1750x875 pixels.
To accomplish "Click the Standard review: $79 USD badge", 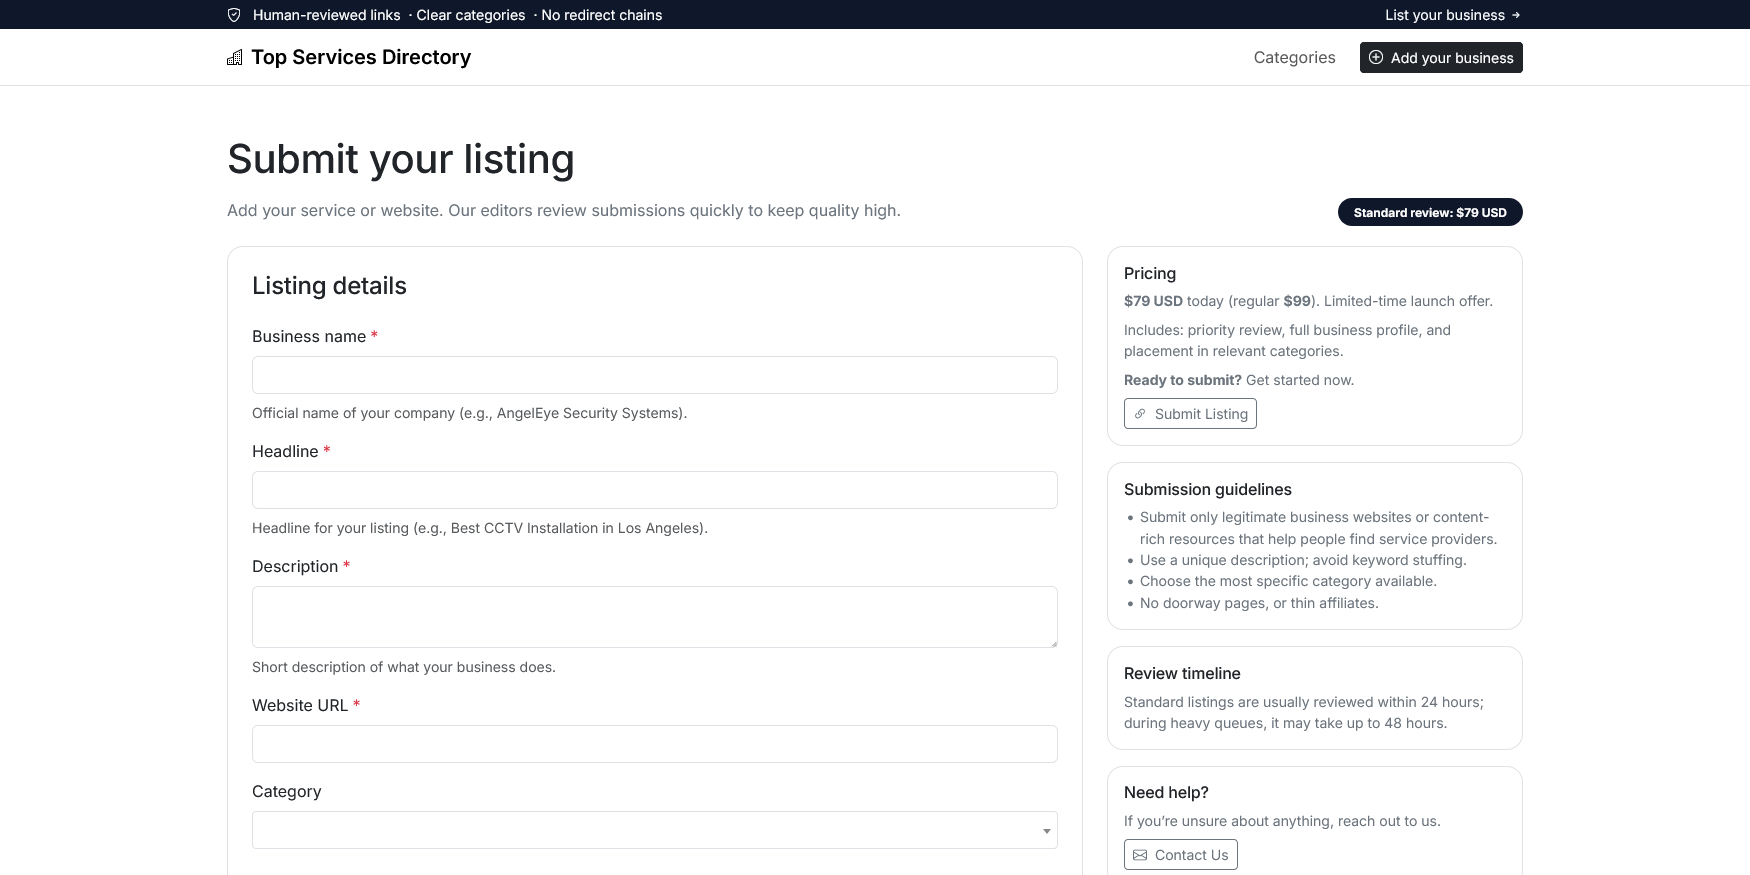I will (1430, 212).
